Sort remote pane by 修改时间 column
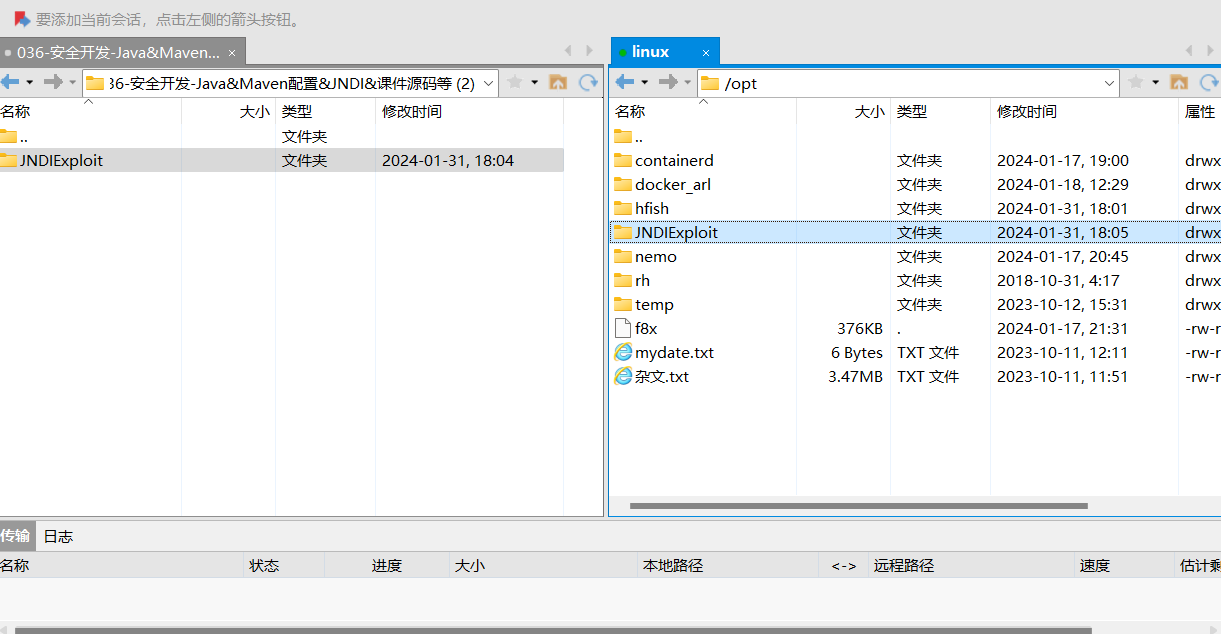 [x=1084, y=111]
